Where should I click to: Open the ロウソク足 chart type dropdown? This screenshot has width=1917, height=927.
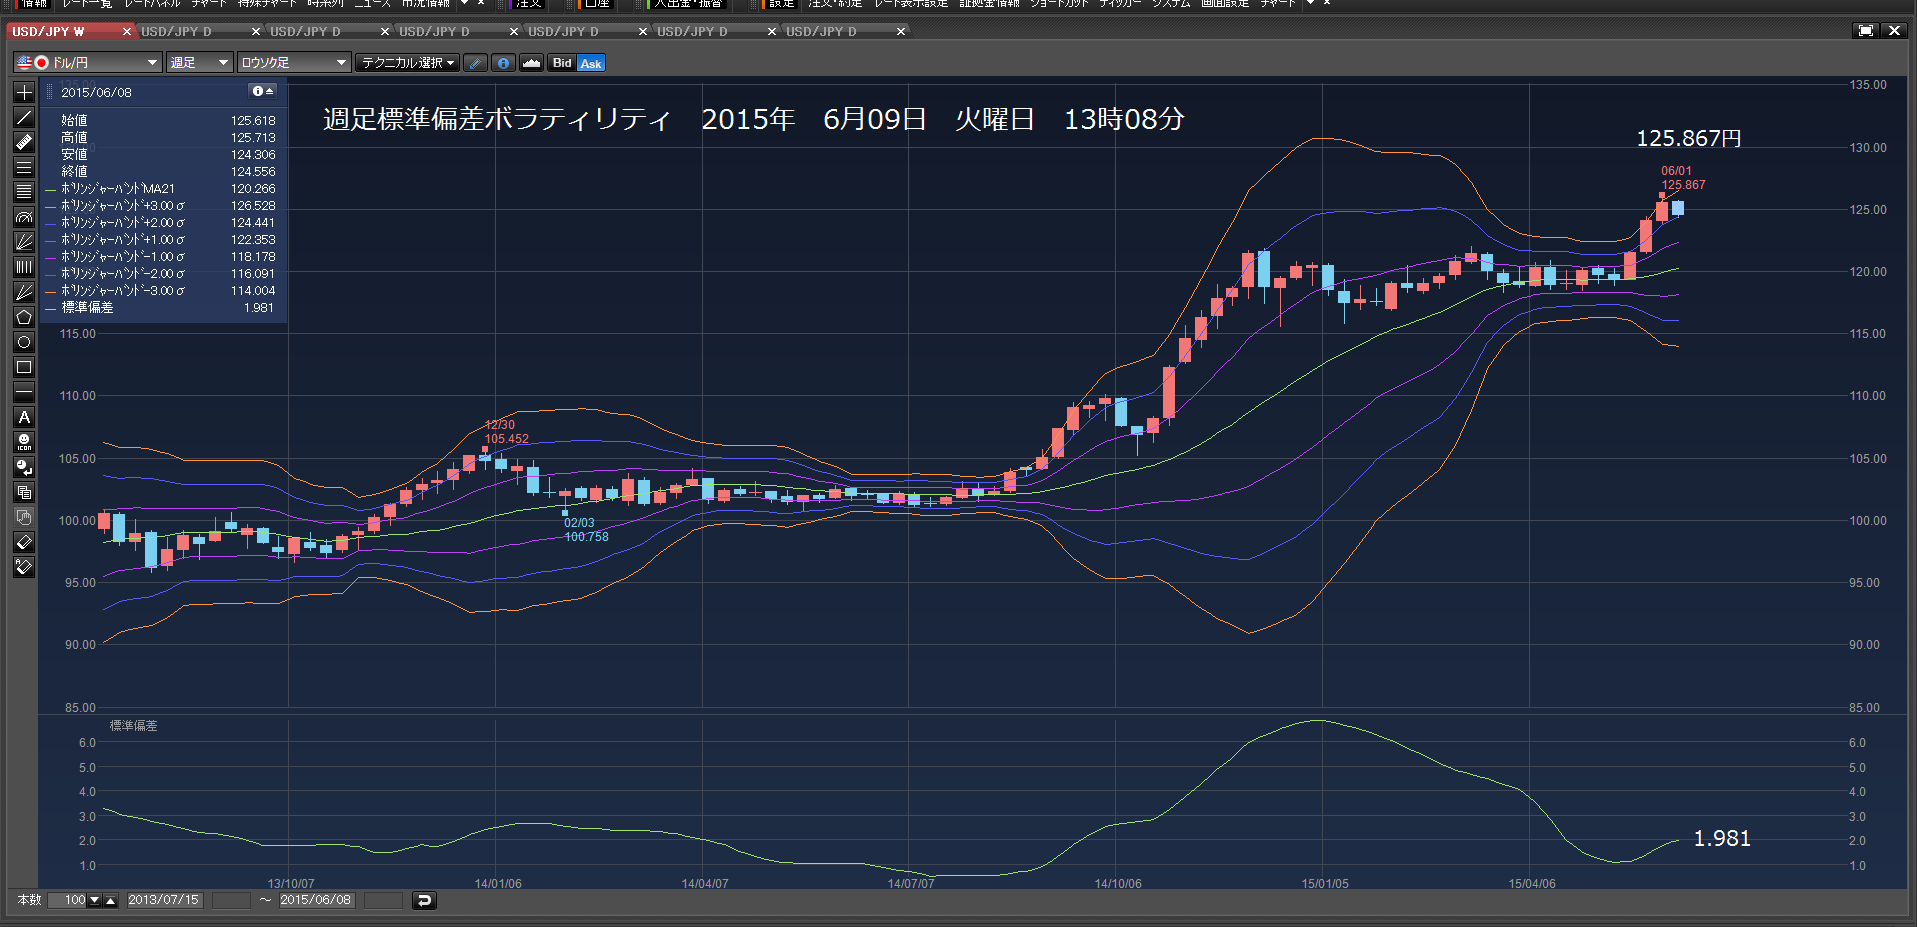(294, 63)
